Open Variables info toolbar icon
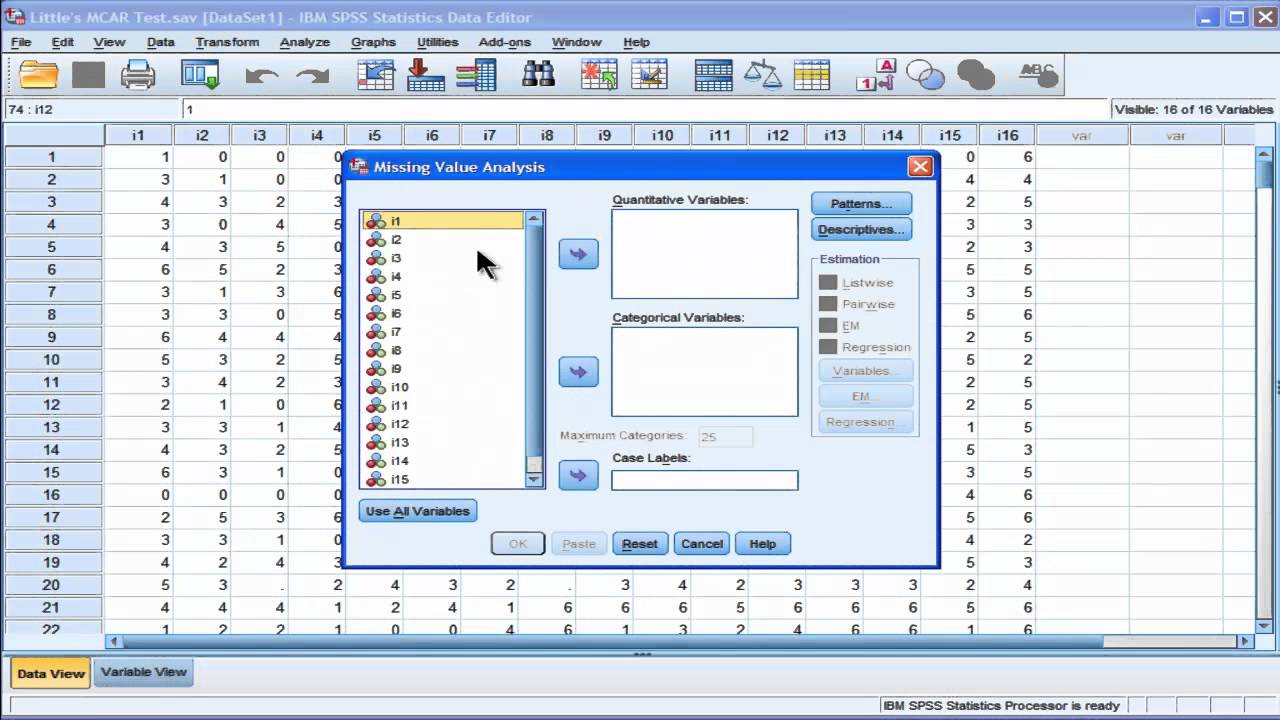Screen dimensions: 1280x720 pos(476,75)
